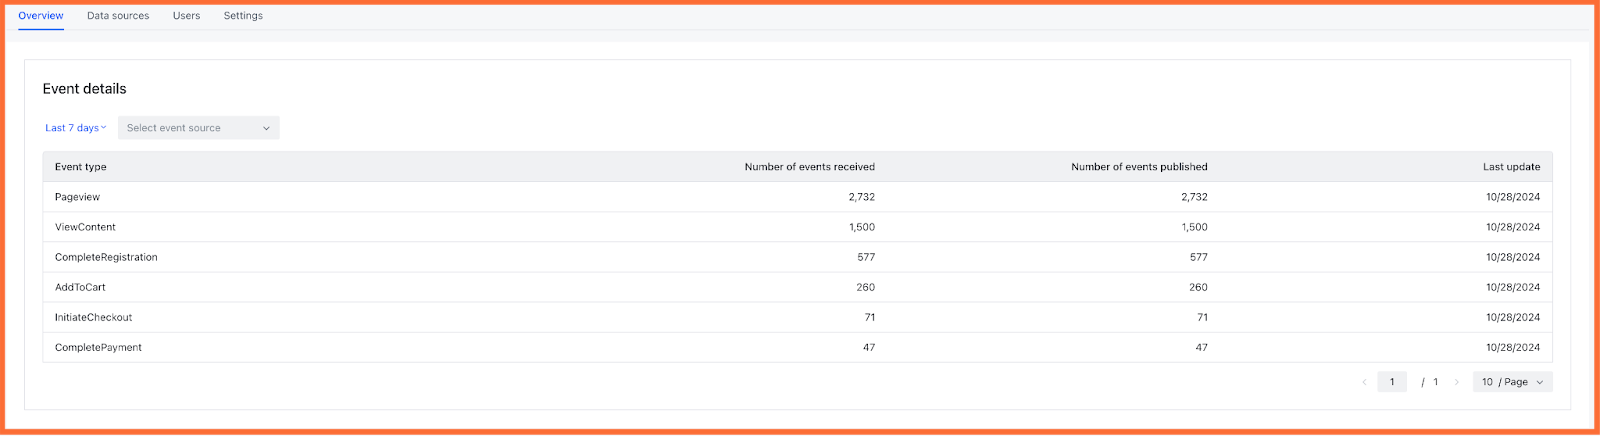Click the Last update column header
The width and height of the screenshot is (1600, 436).
coord(1511,167)
